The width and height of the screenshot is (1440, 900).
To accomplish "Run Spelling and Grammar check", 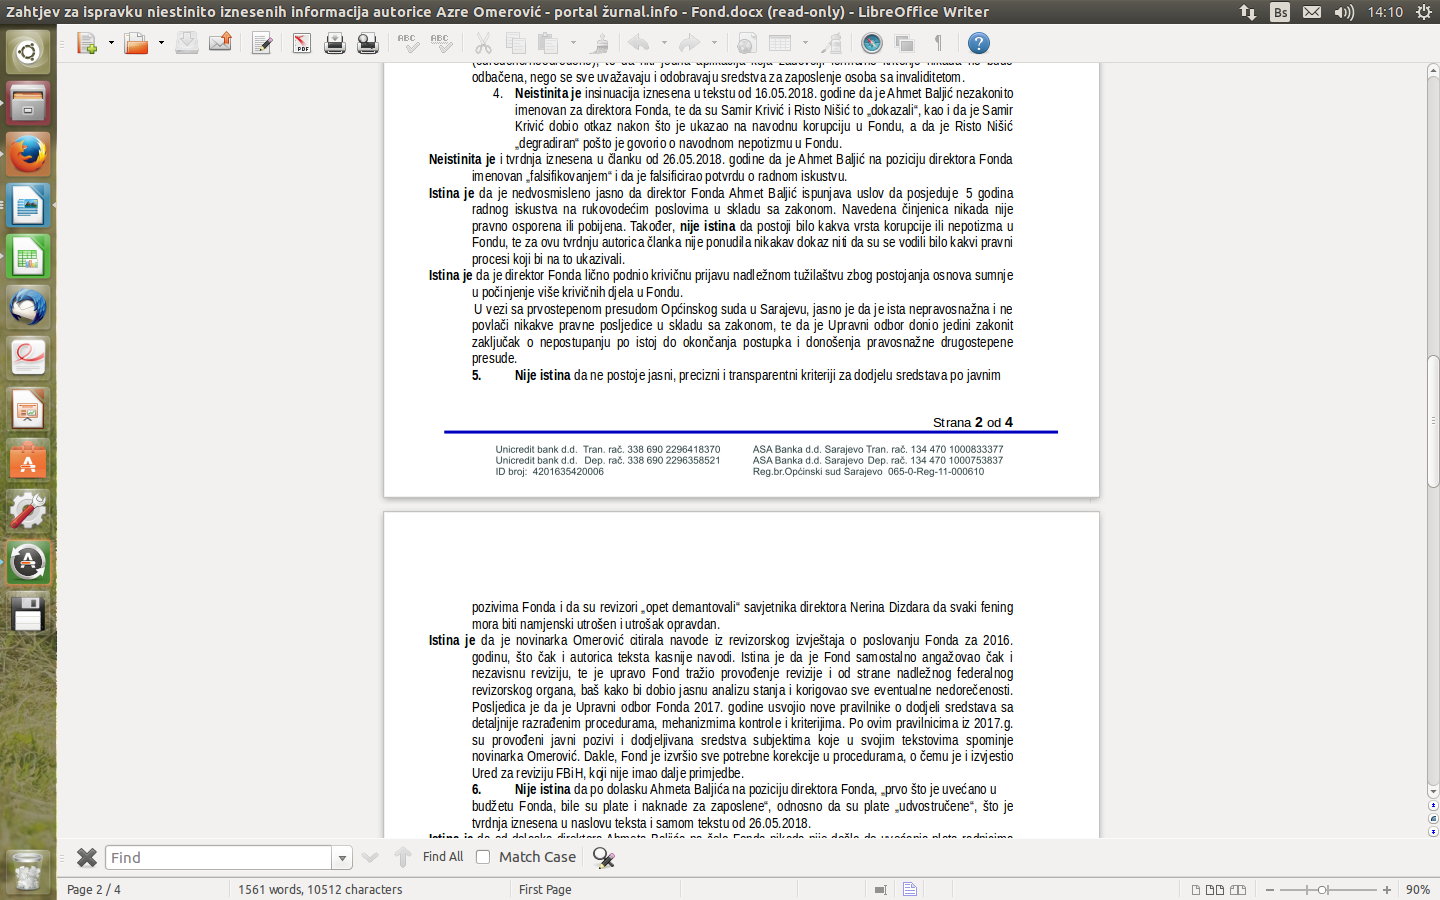I will point(408,43).
